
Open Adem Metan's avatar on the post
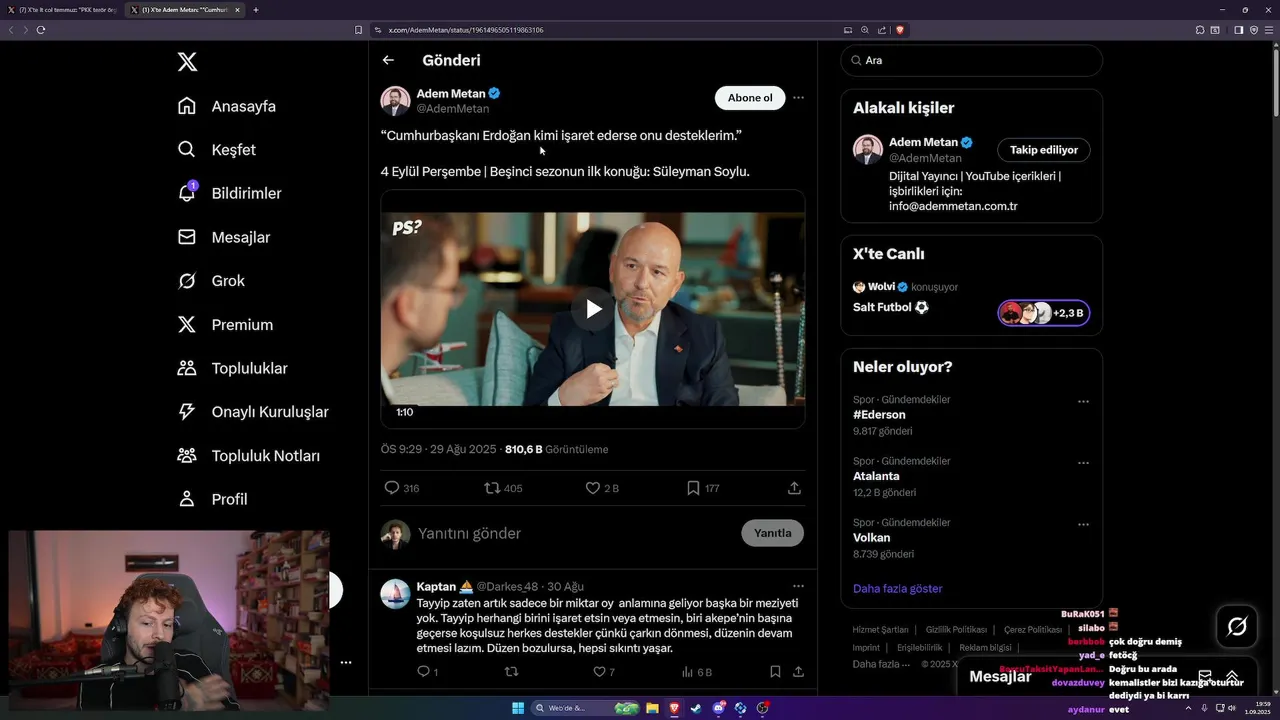pyautogui.click(x=395, y=101)
